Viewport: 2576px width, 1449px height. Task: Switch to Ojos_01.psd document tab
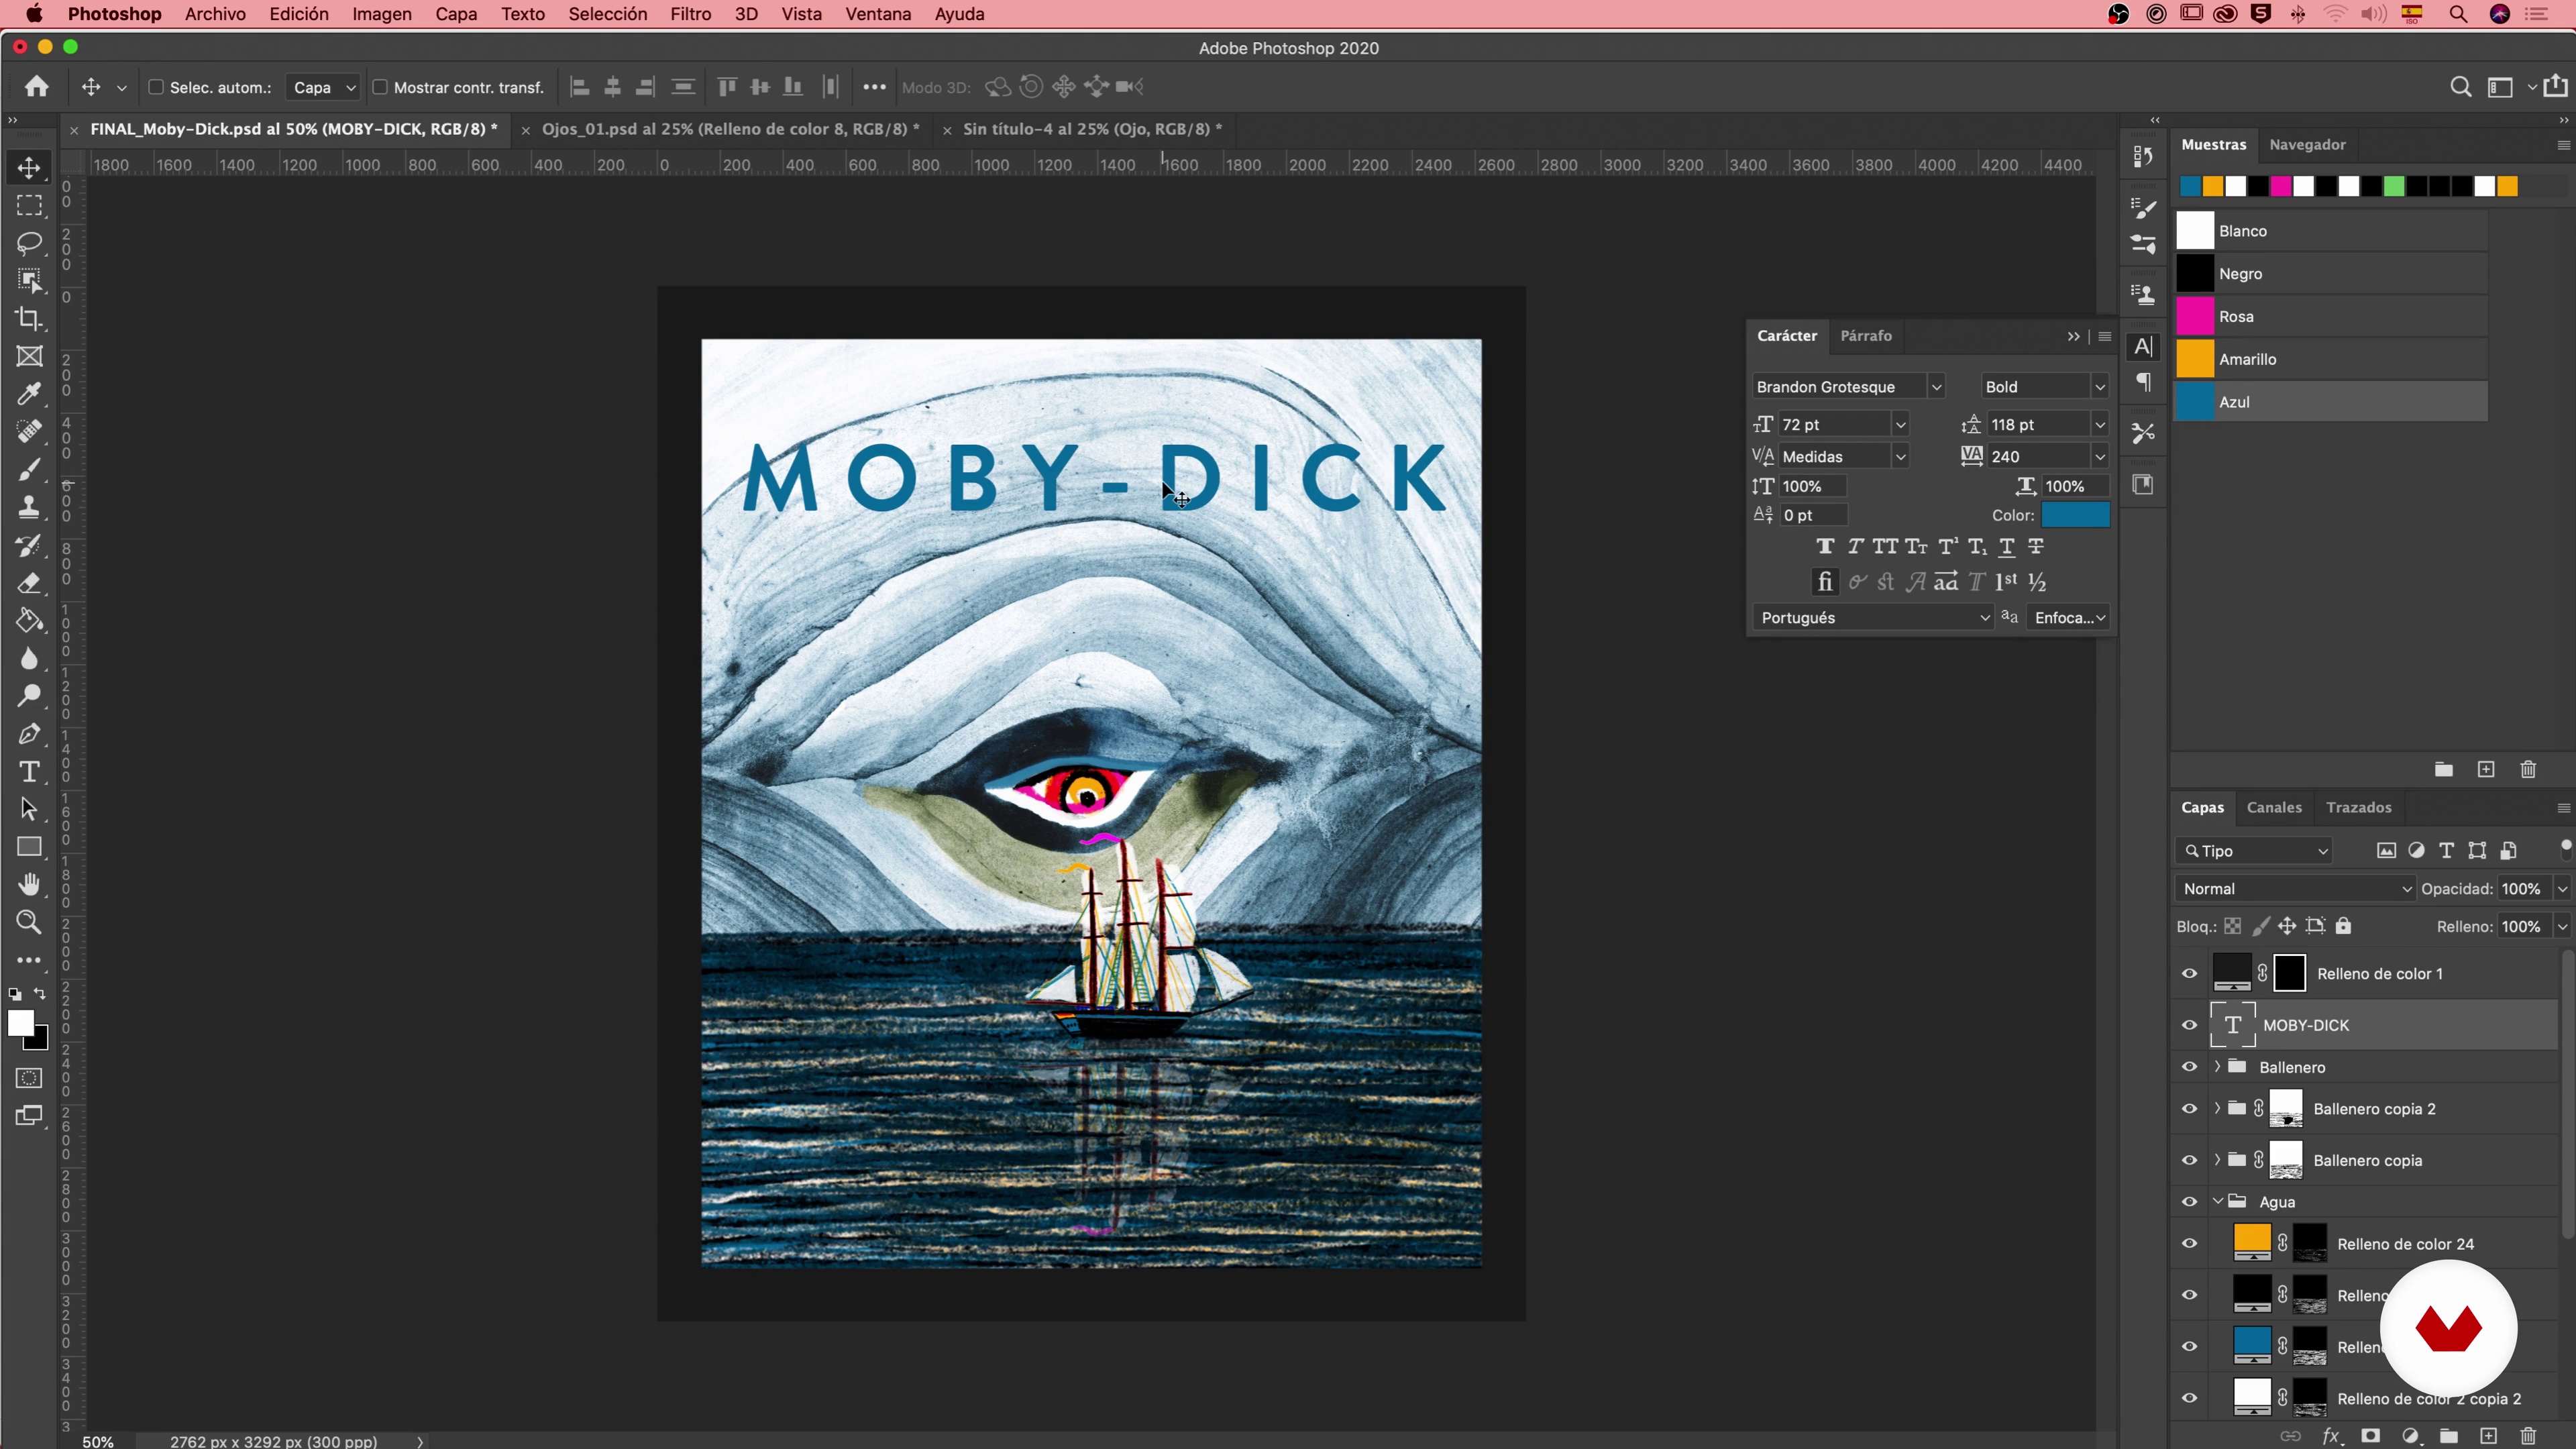730,129
